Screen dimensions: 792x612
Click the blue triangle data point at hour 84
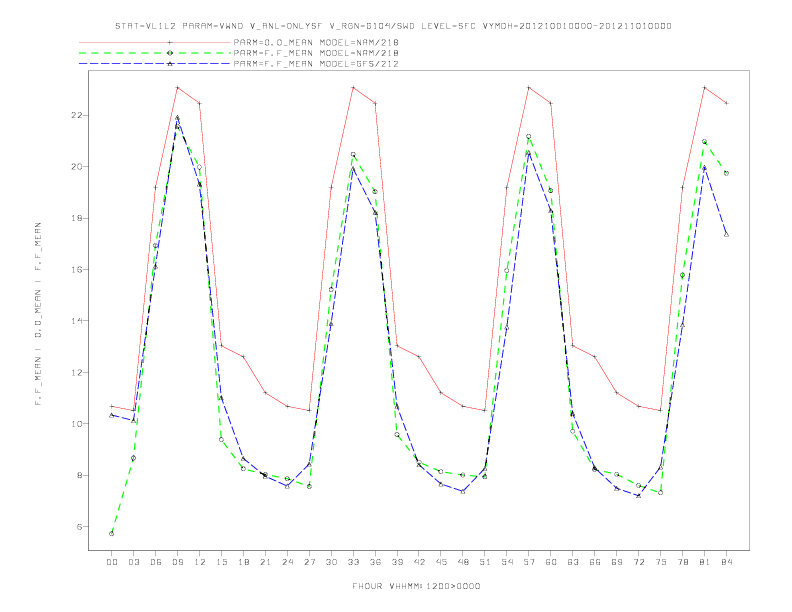726,234
